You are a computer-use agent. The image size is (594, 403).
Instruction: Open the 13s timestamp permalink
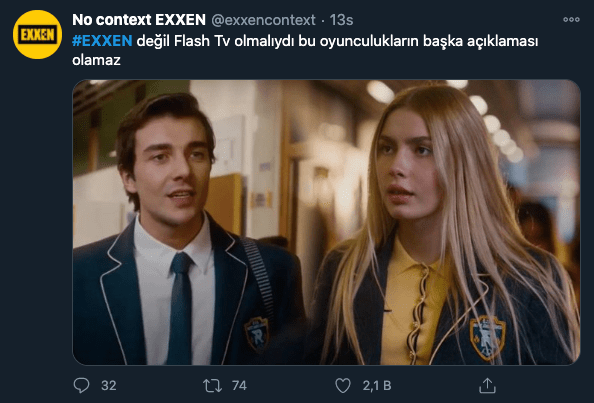pos(341,20)
